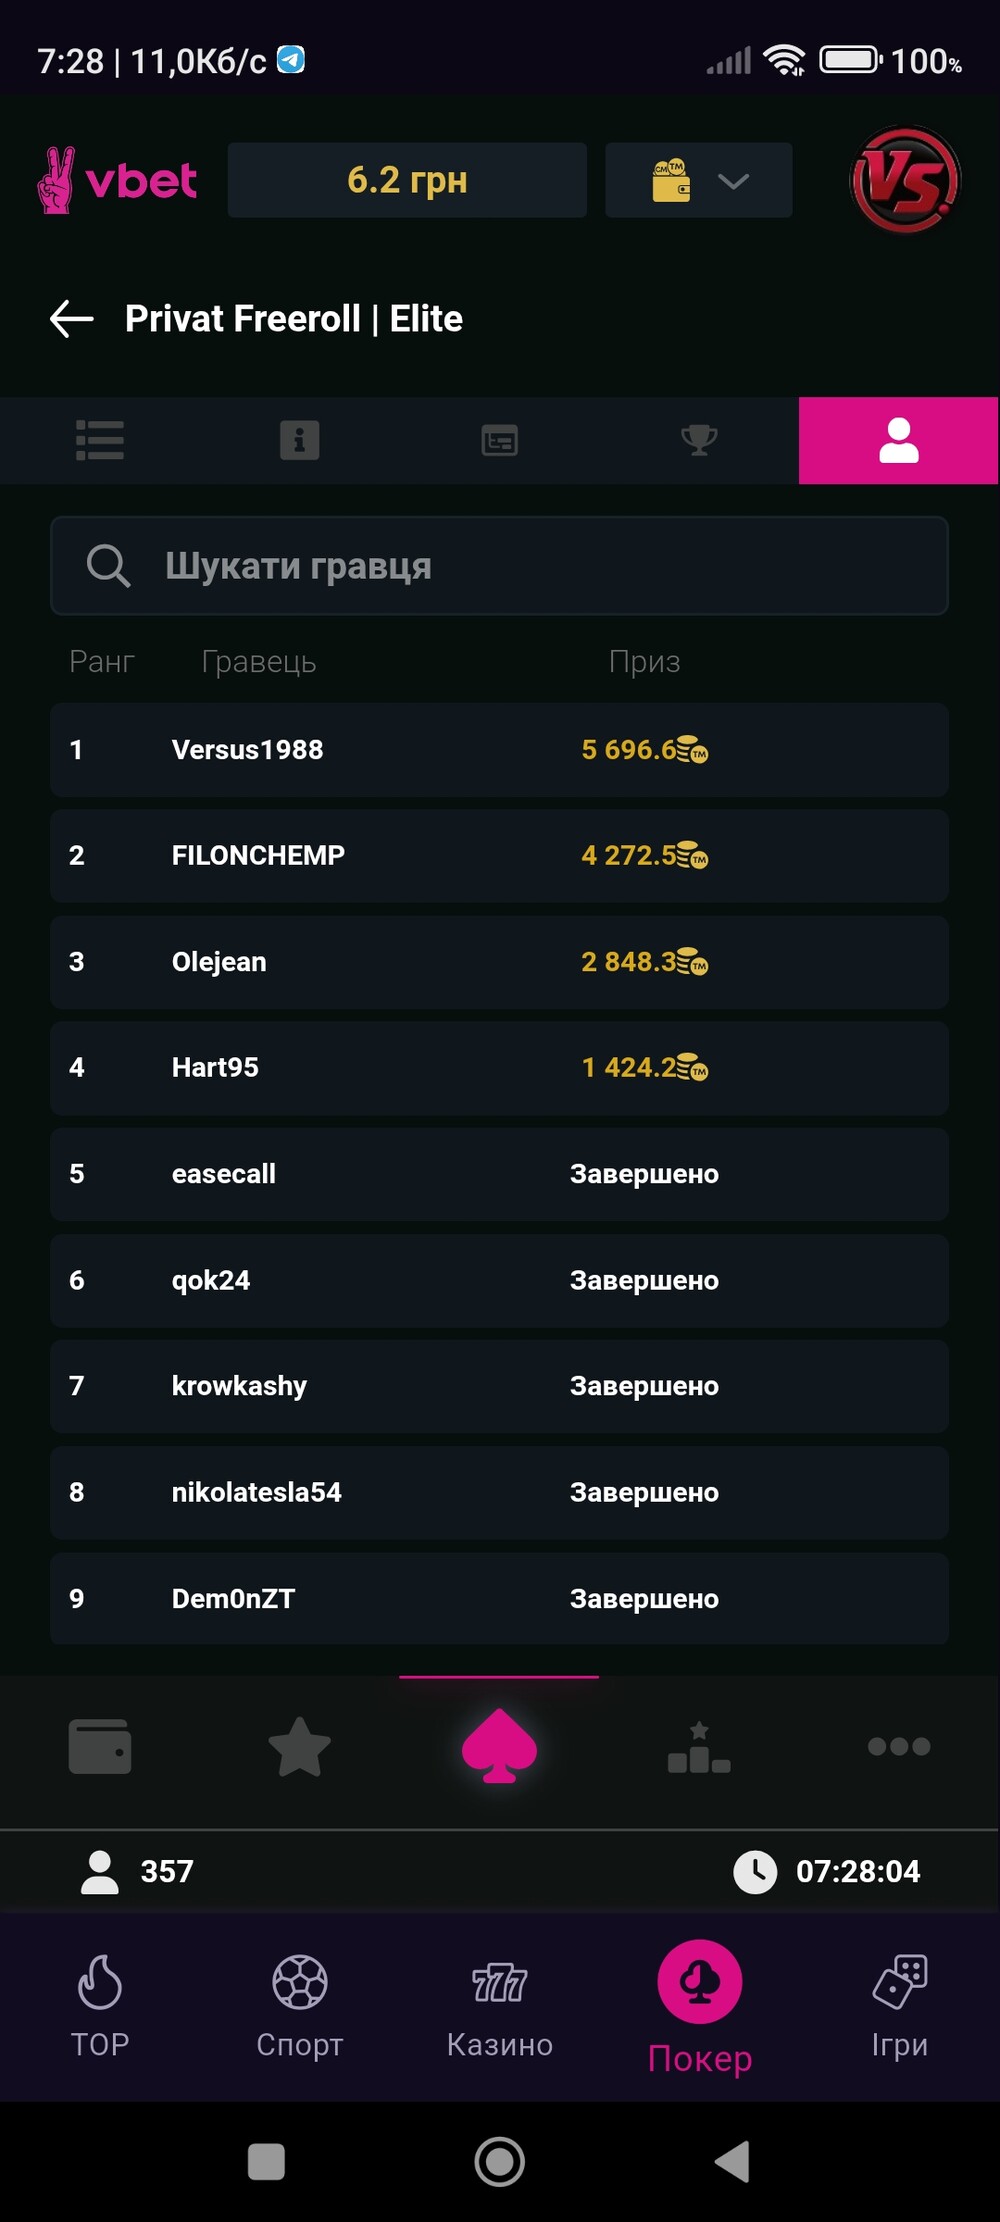Tap the back arrow beside Privat Freeroll
Viewport: 1000px width, 2222px height.
click(72, 319)
